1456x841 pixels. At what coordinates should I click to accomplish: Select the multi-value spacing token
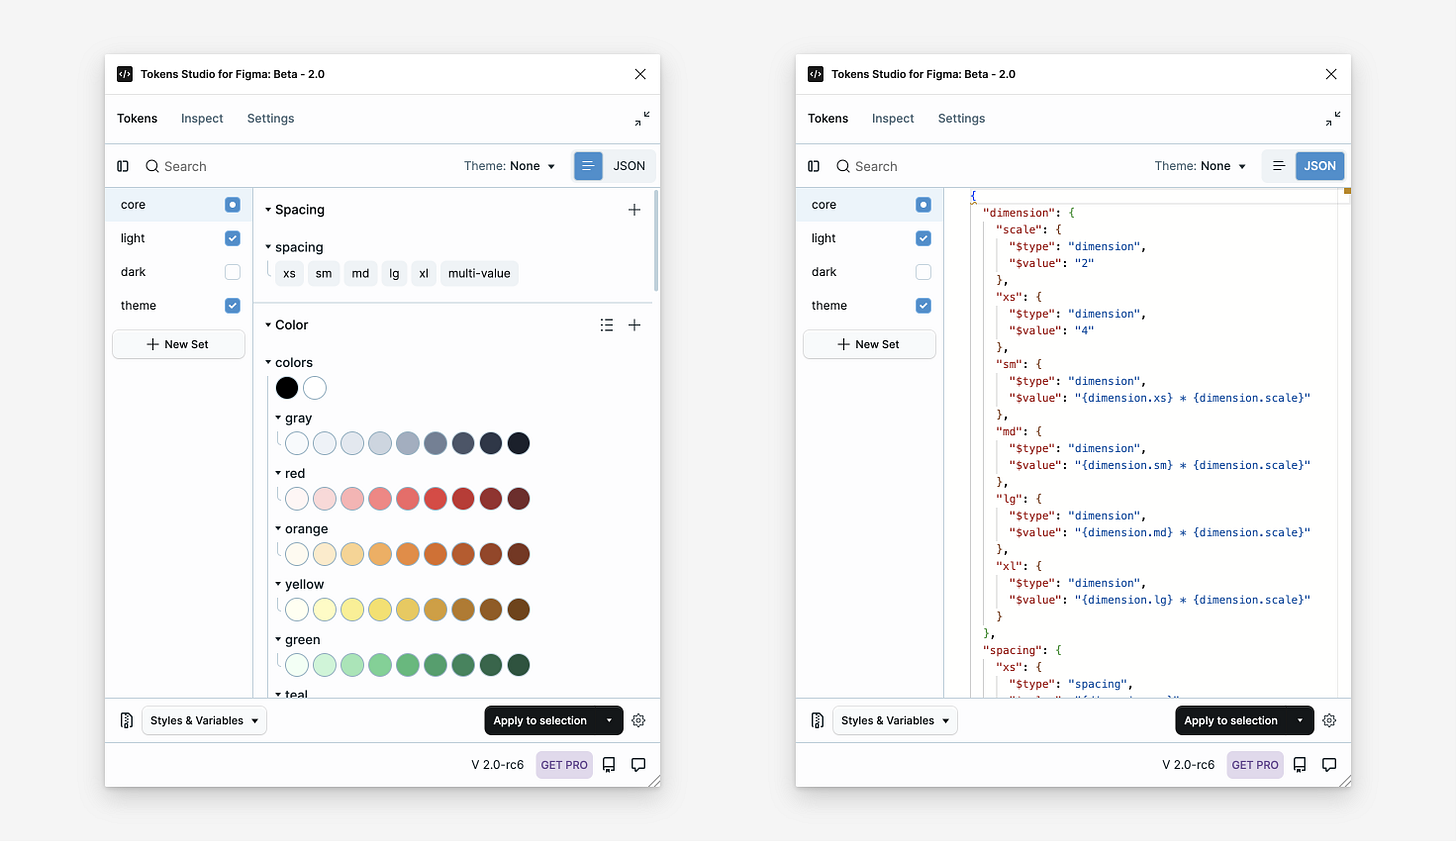479,273
